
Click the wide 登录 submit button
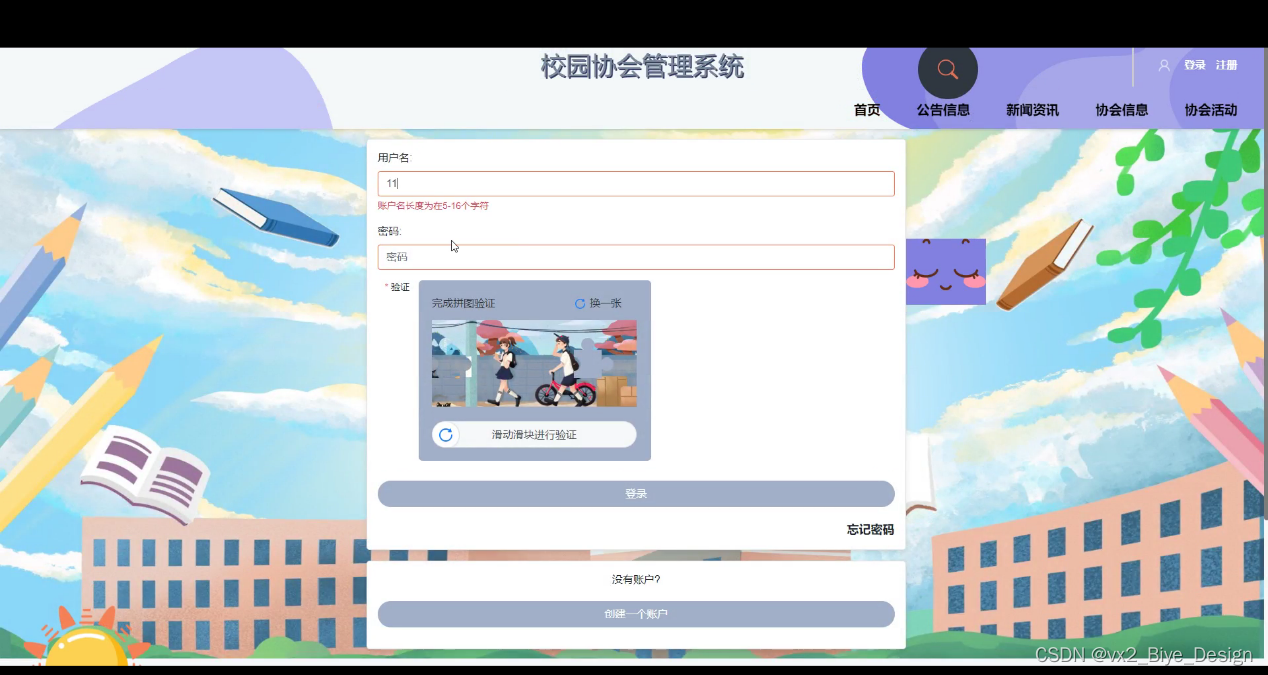click(x=636, y=494)
